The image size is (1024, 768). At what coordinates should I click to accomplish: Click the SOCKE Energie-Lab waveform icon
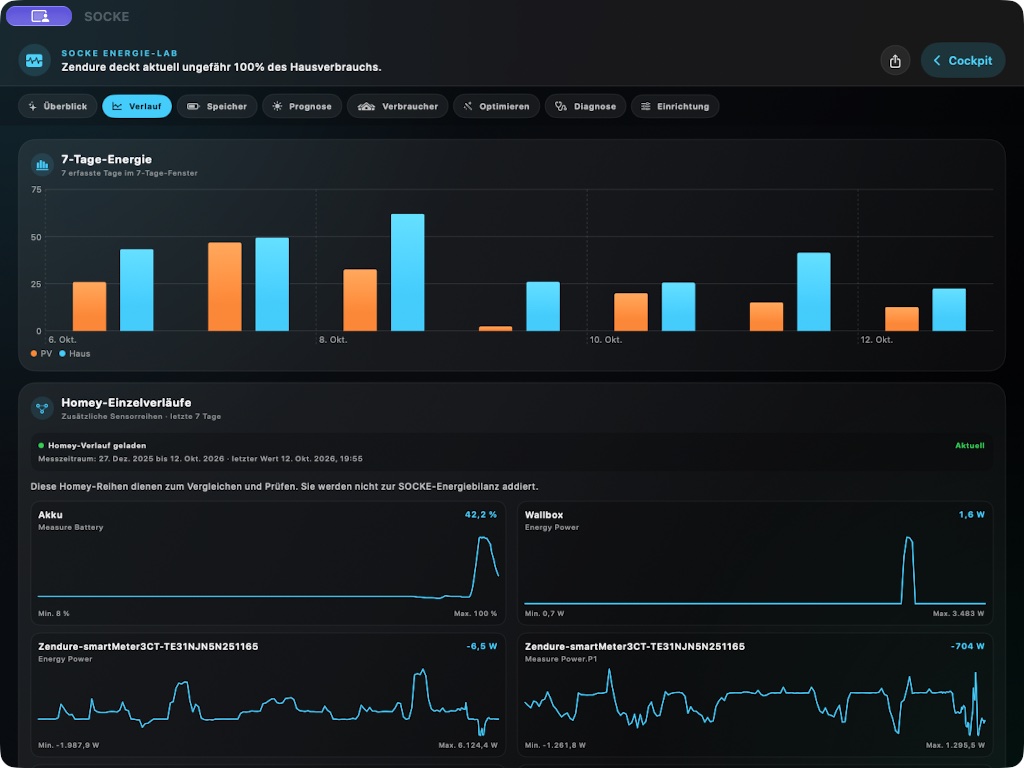pyautogui.click(x=34, y=60)
